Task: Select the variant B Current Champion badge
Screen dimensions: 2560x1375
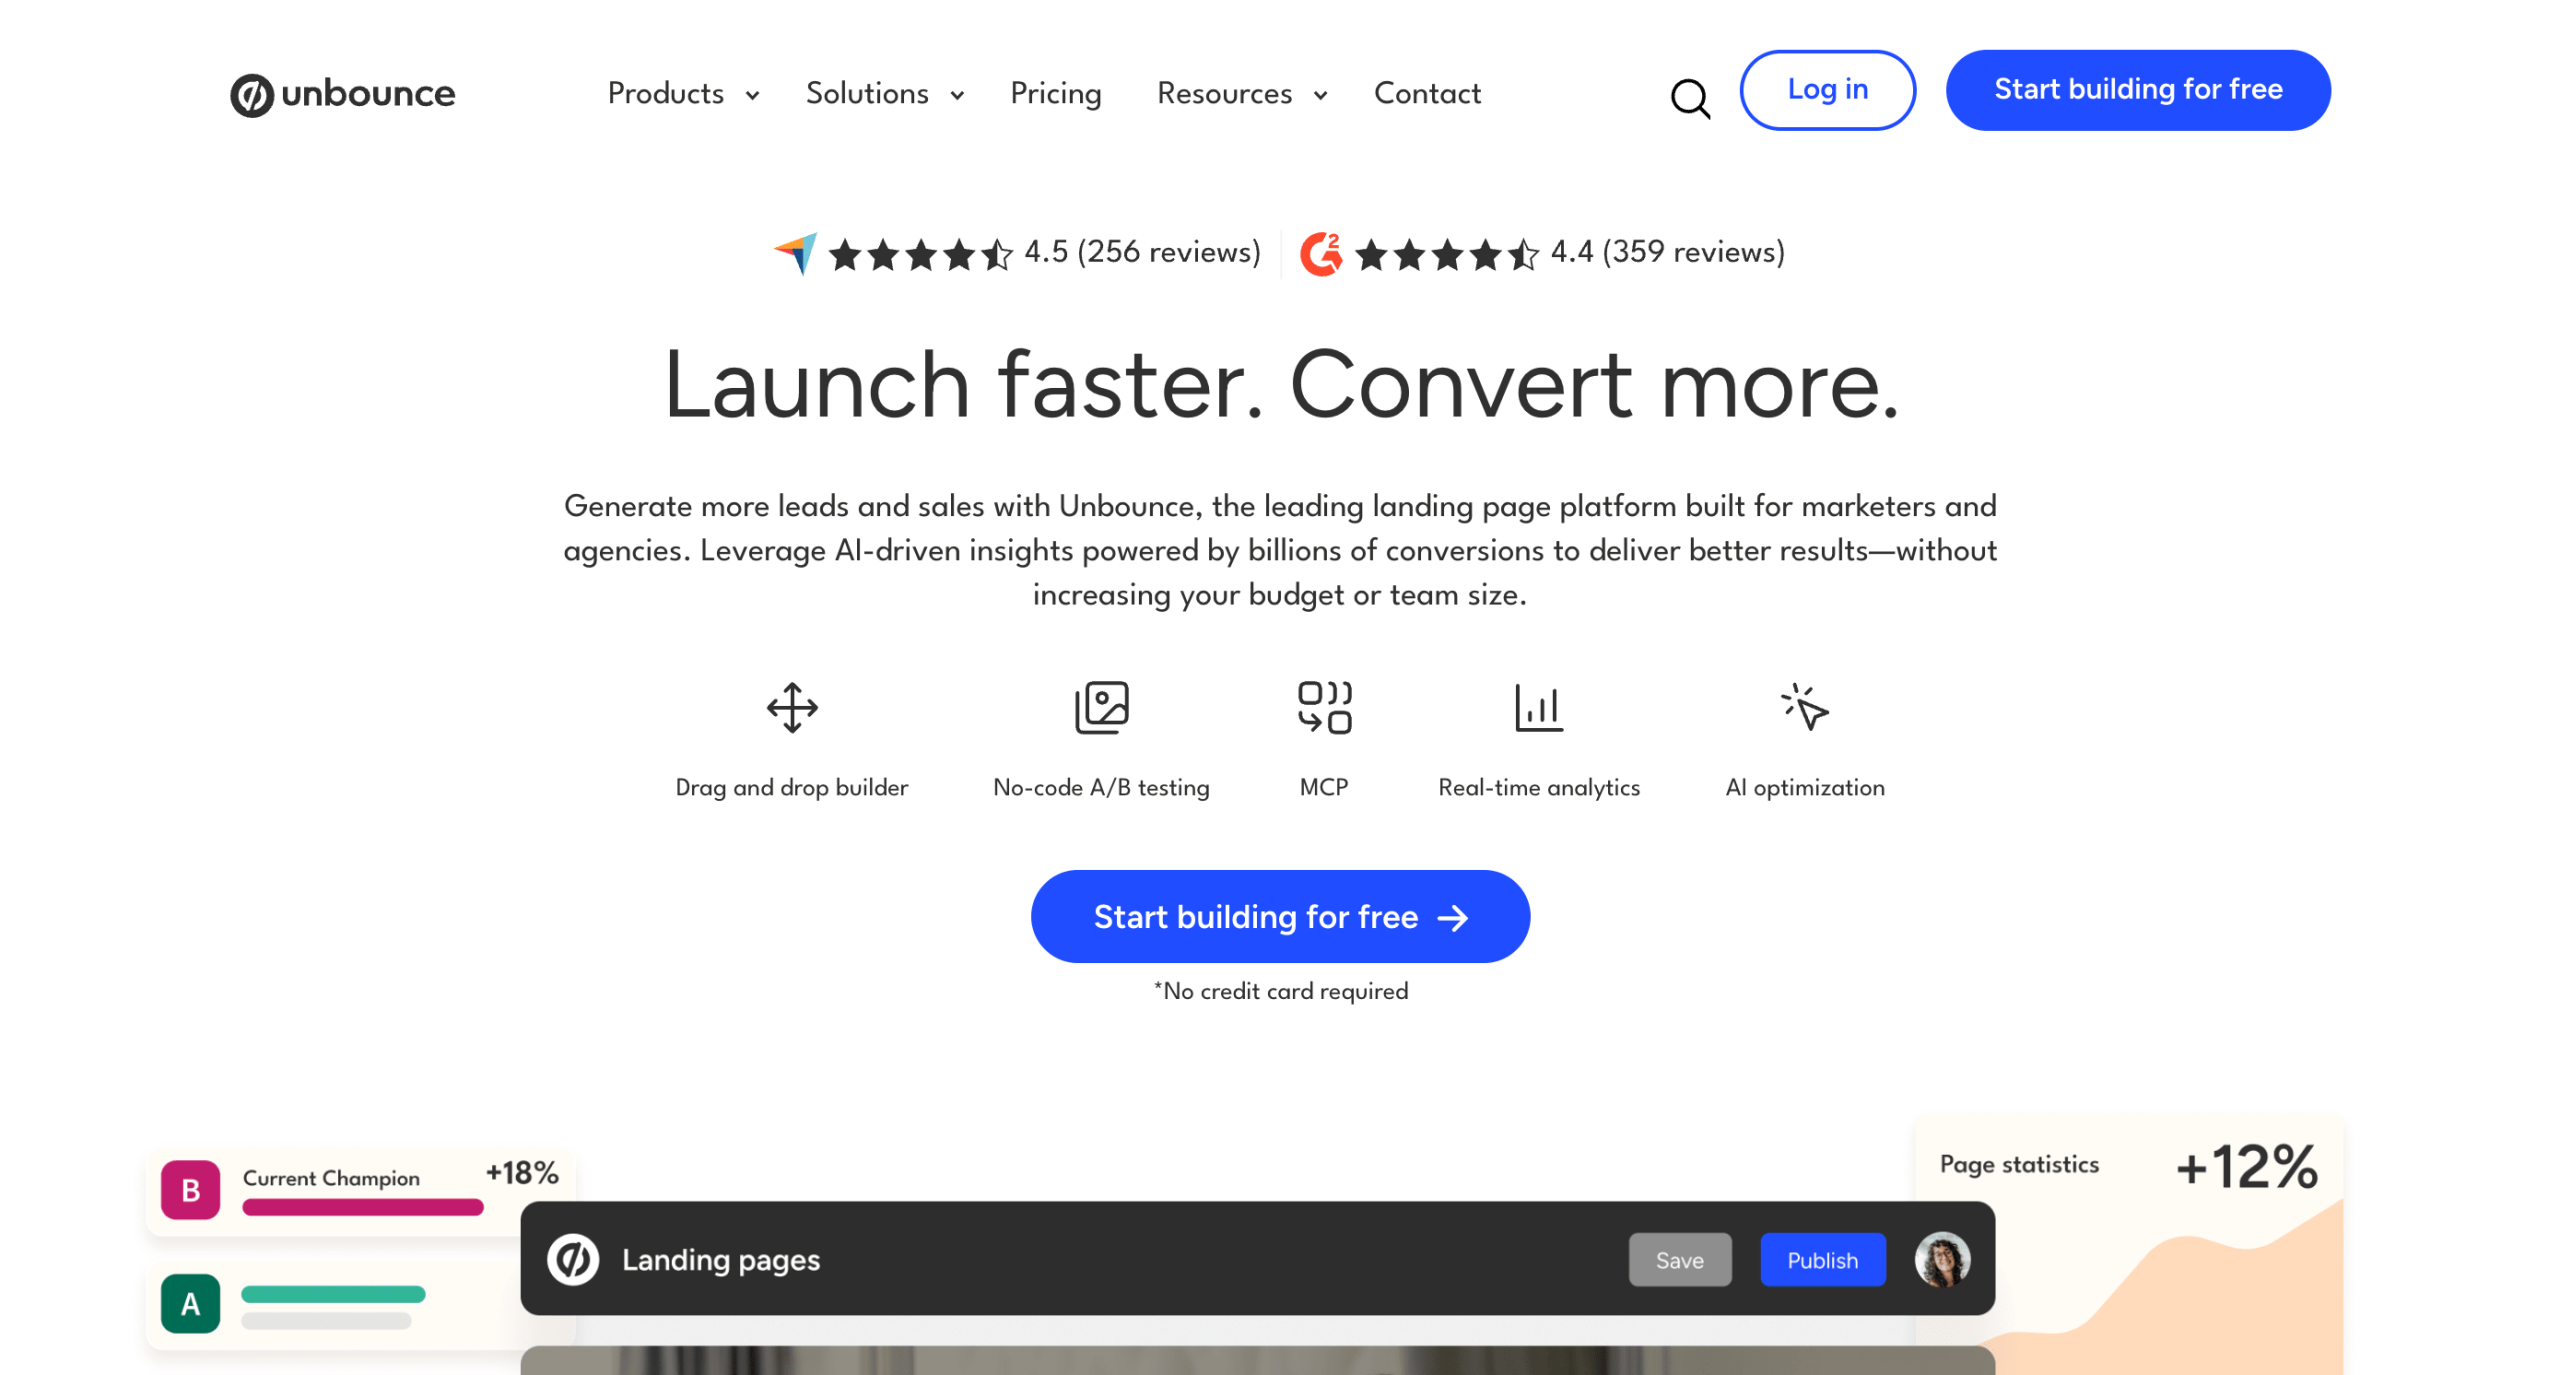Action: point(190,1189)
